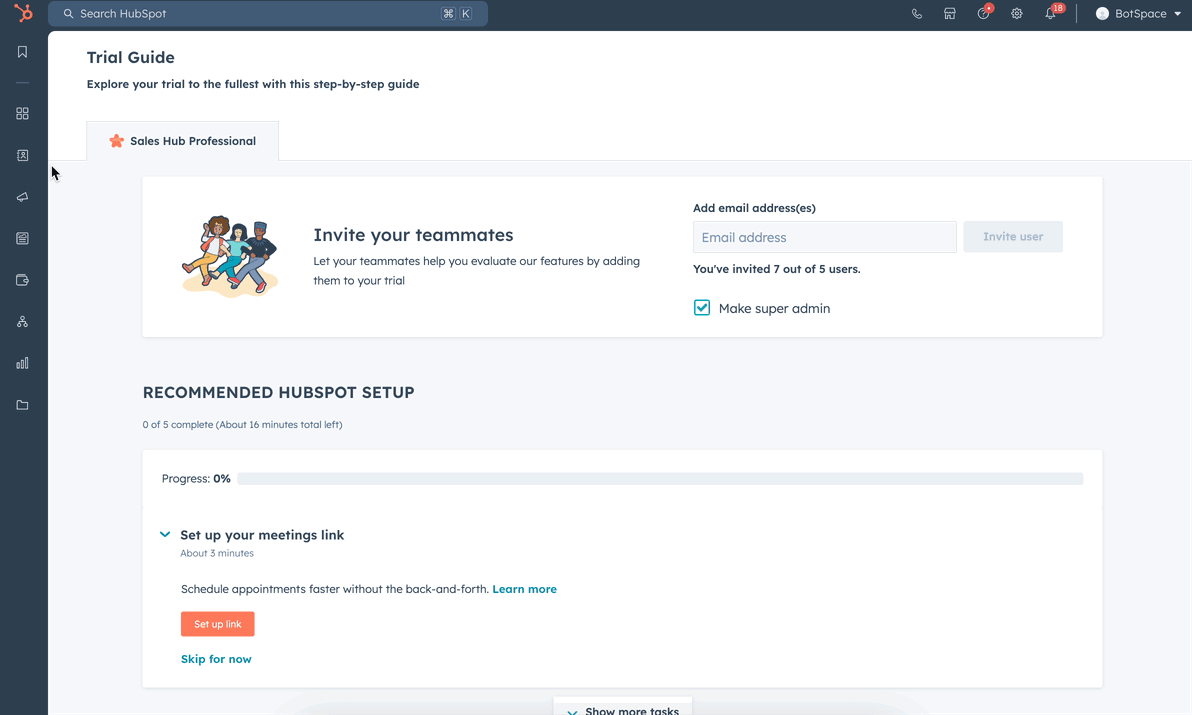Open the Automation workflows icon in sidebar

(x=22, y=321)
